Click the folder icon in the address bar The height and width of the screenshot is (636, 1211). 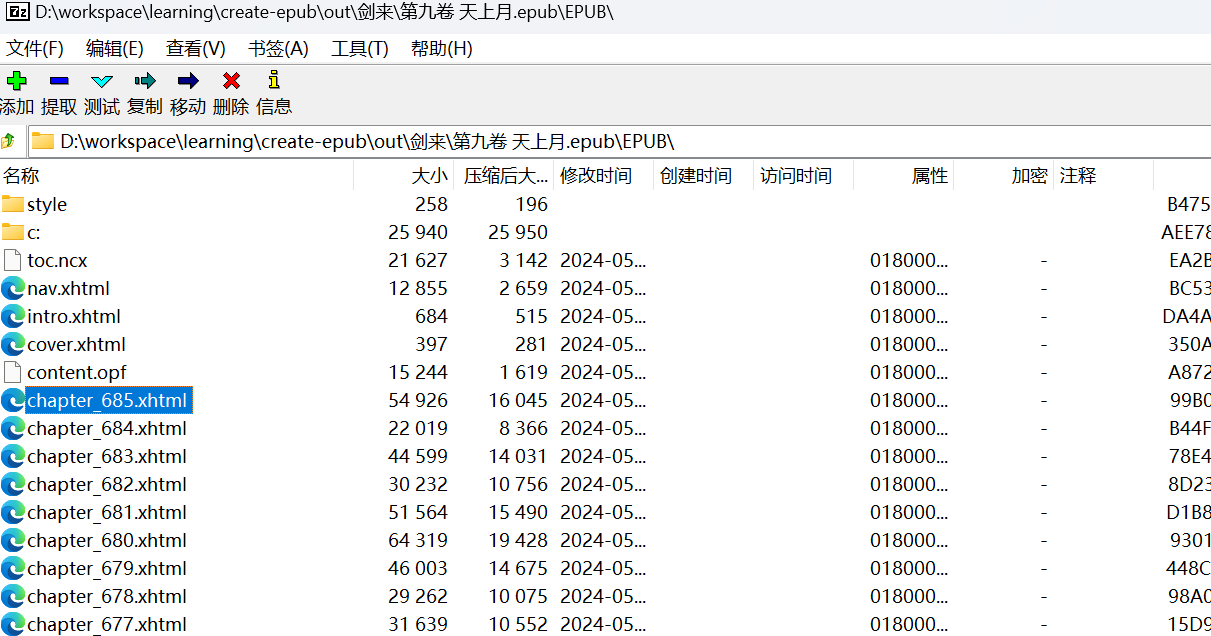[41, 140]
